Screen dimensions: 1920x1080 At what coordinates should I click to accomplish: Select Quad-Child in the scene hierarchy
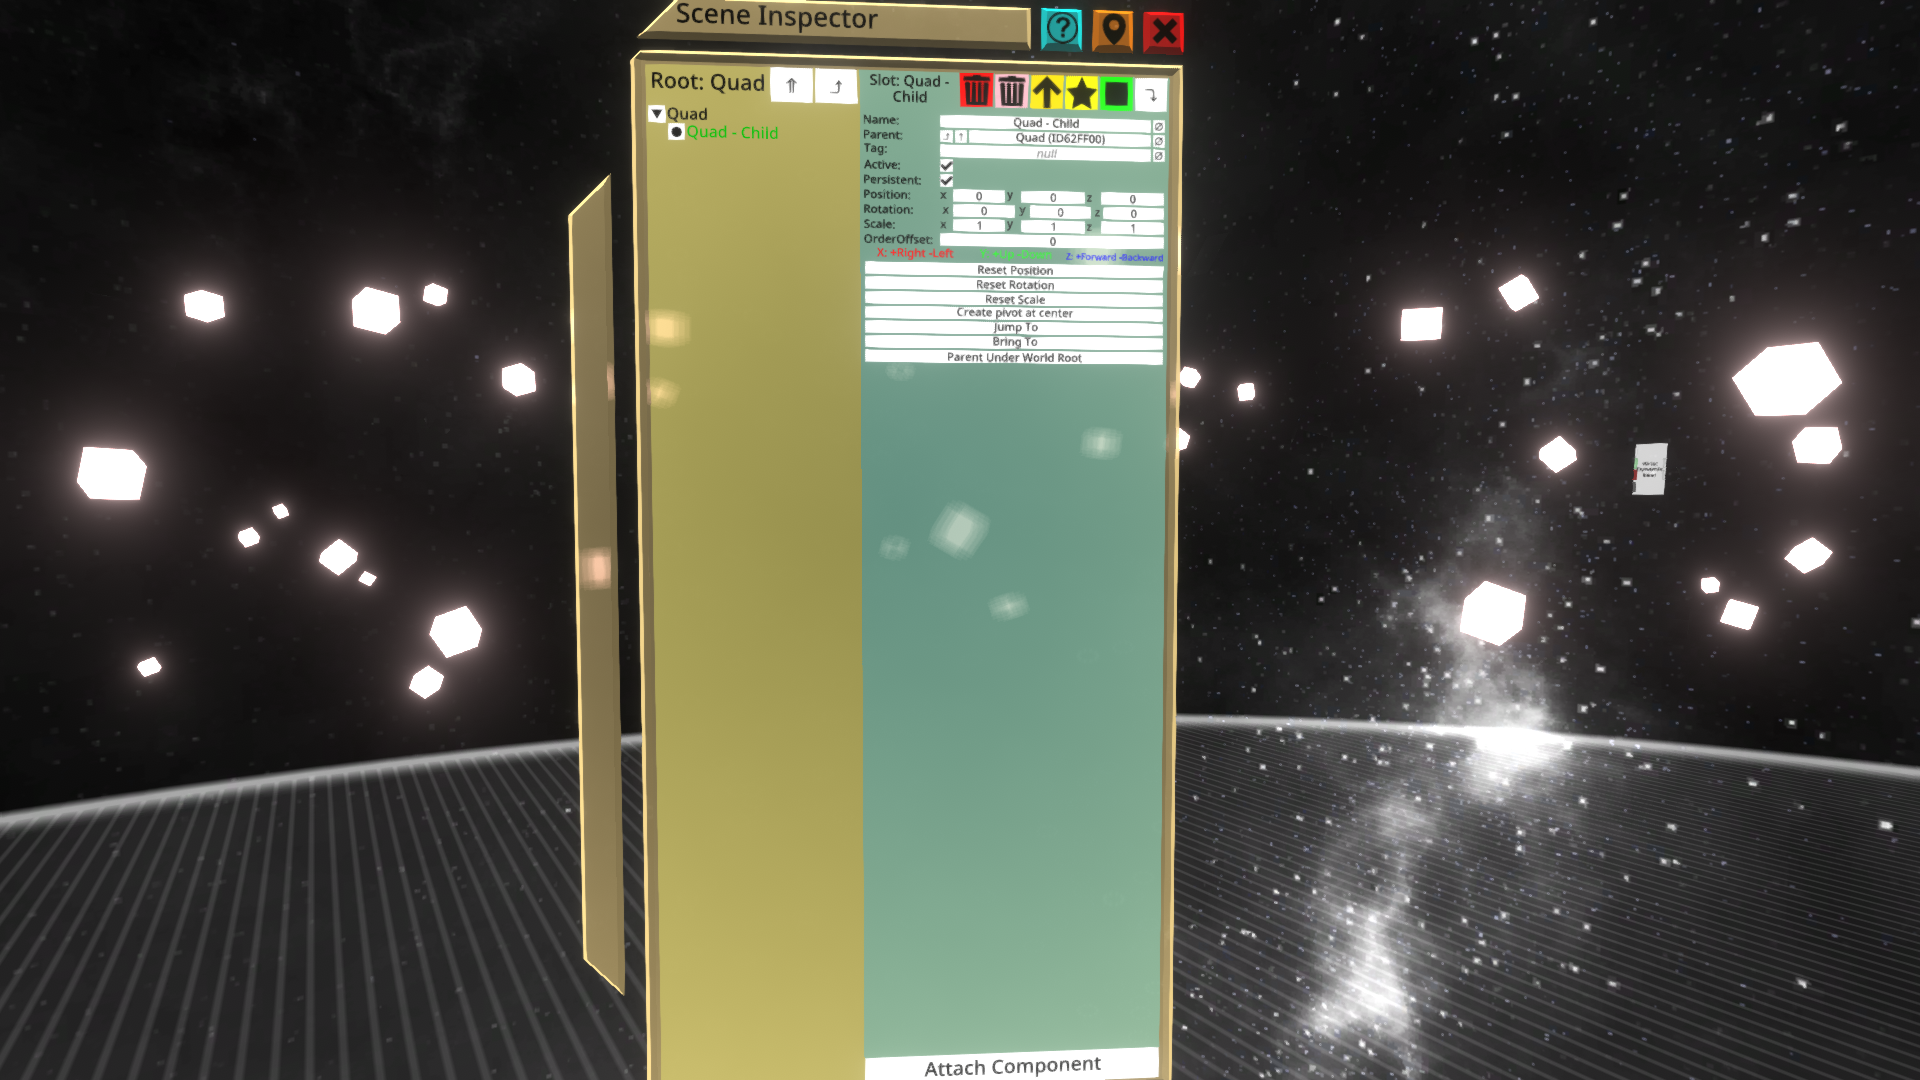click(x=731, y=132)
